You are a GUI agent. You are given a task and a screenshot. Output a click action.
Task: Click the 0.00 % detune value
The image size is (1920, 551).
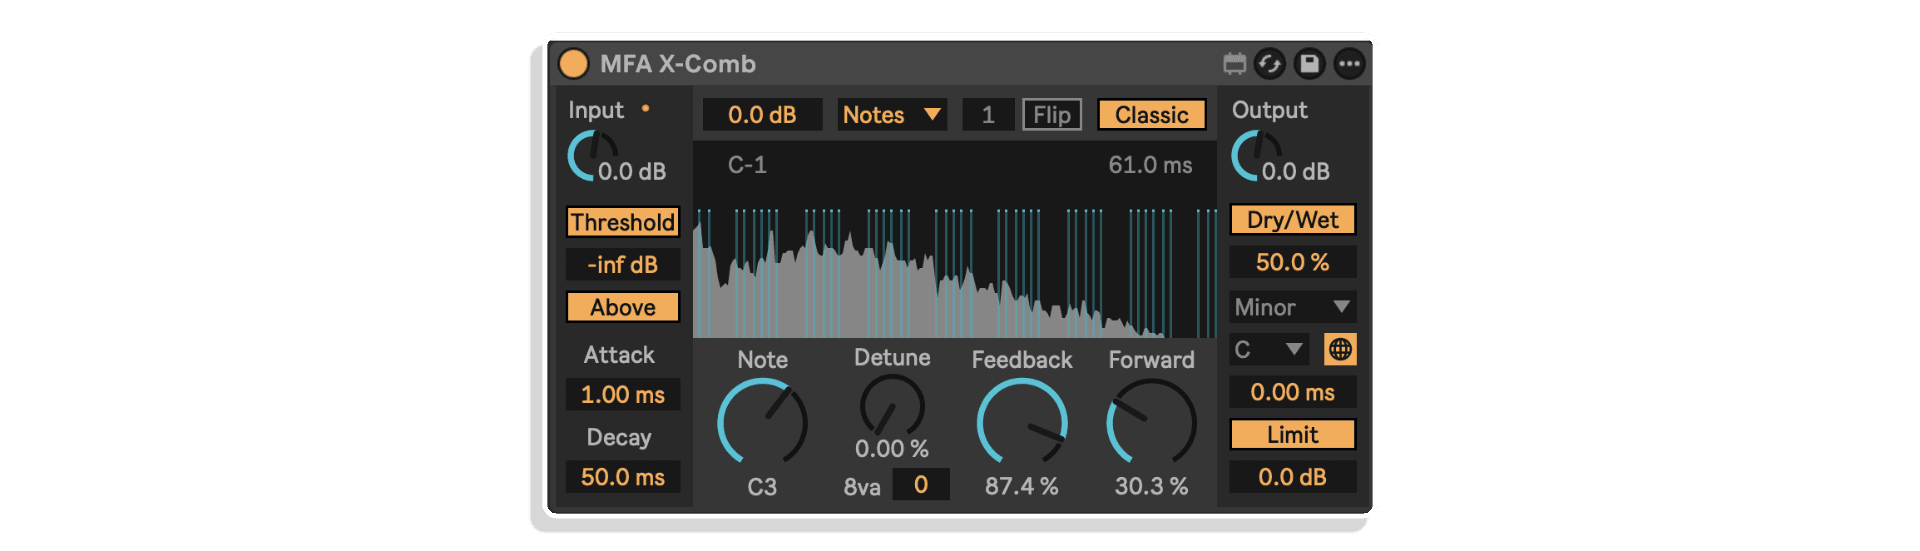tap(892, 449)
